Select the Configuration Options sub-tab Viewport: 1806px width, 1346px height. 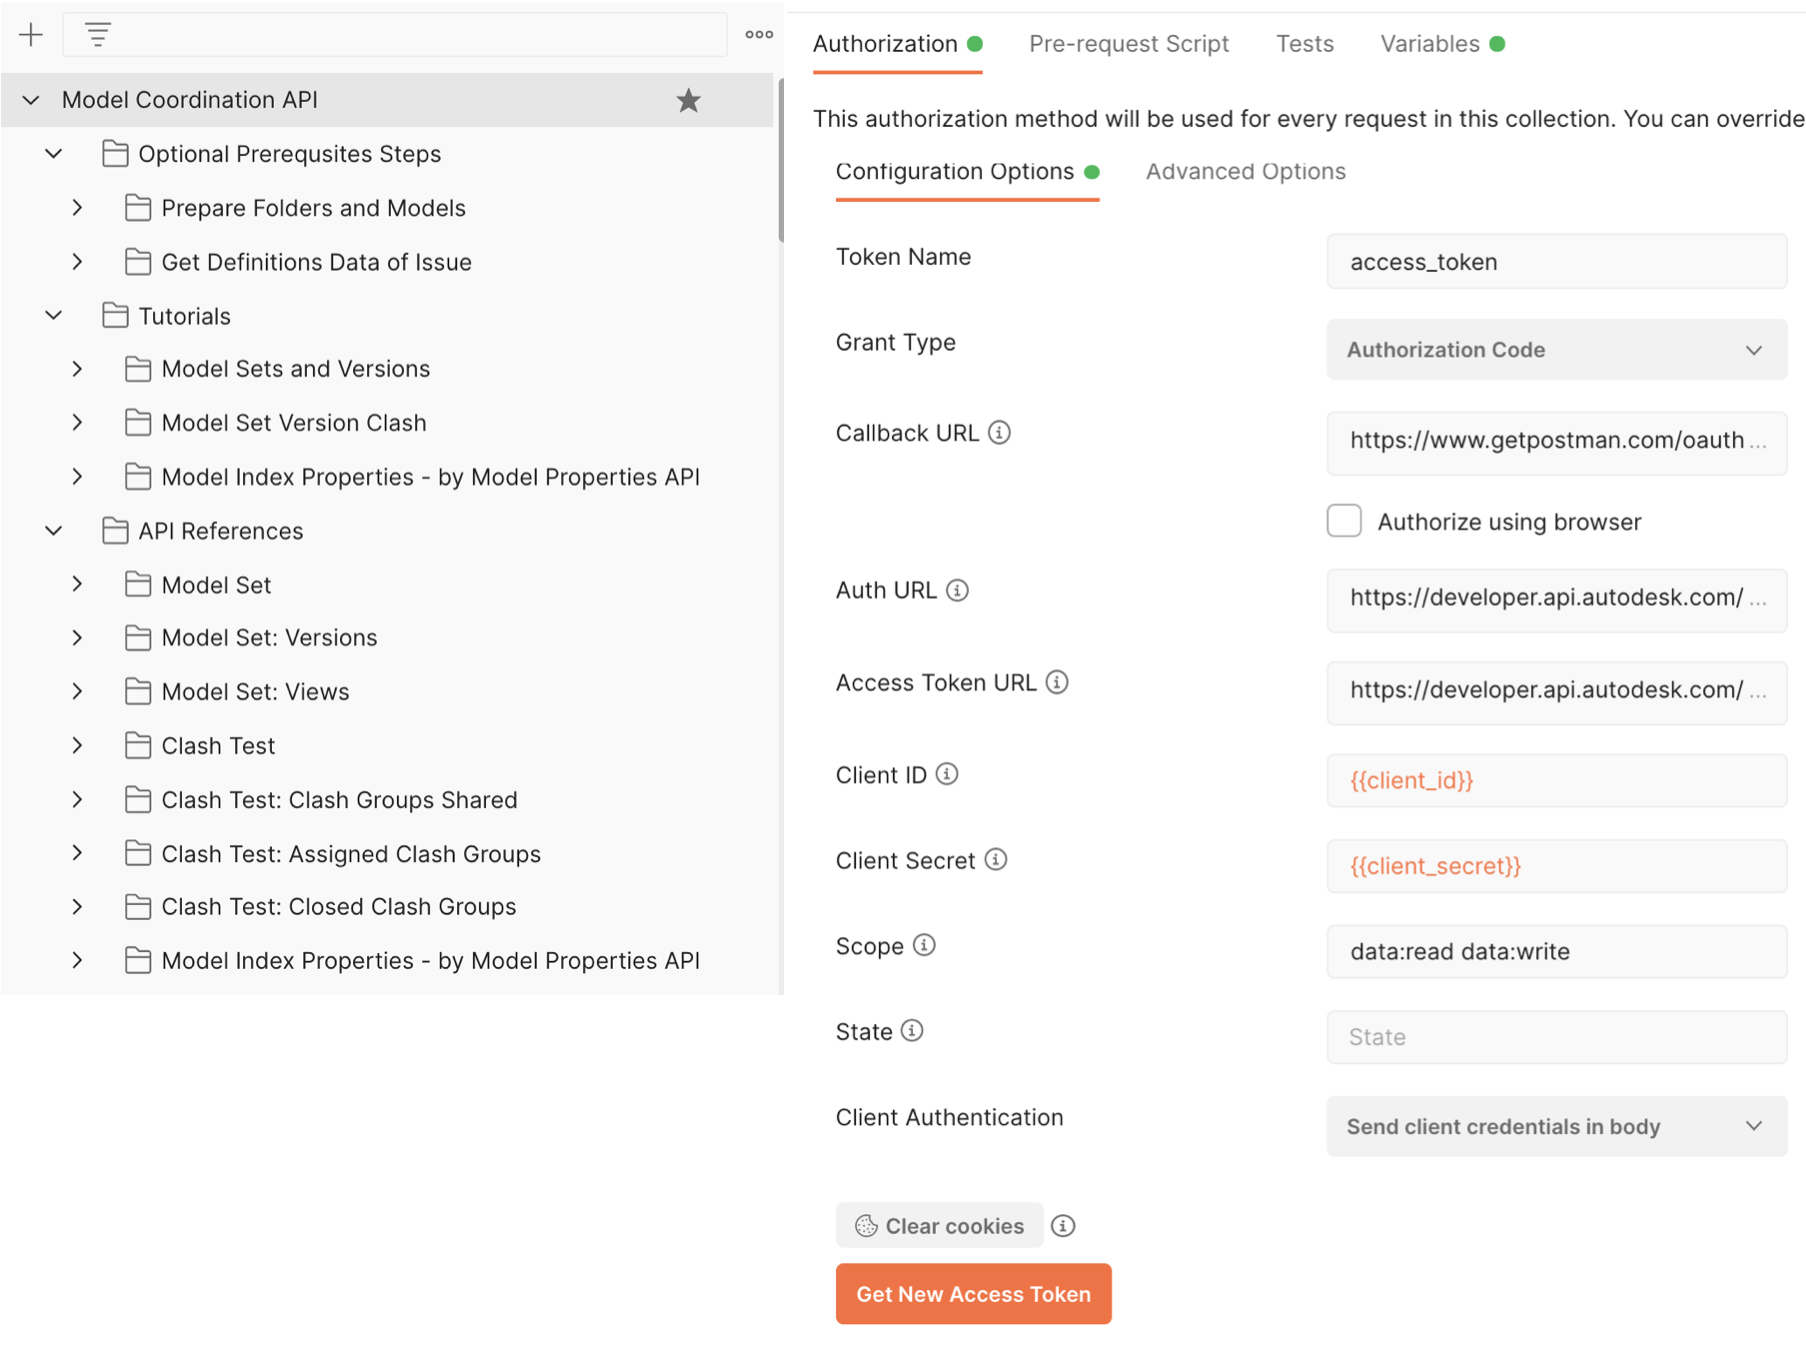point(967,171)
